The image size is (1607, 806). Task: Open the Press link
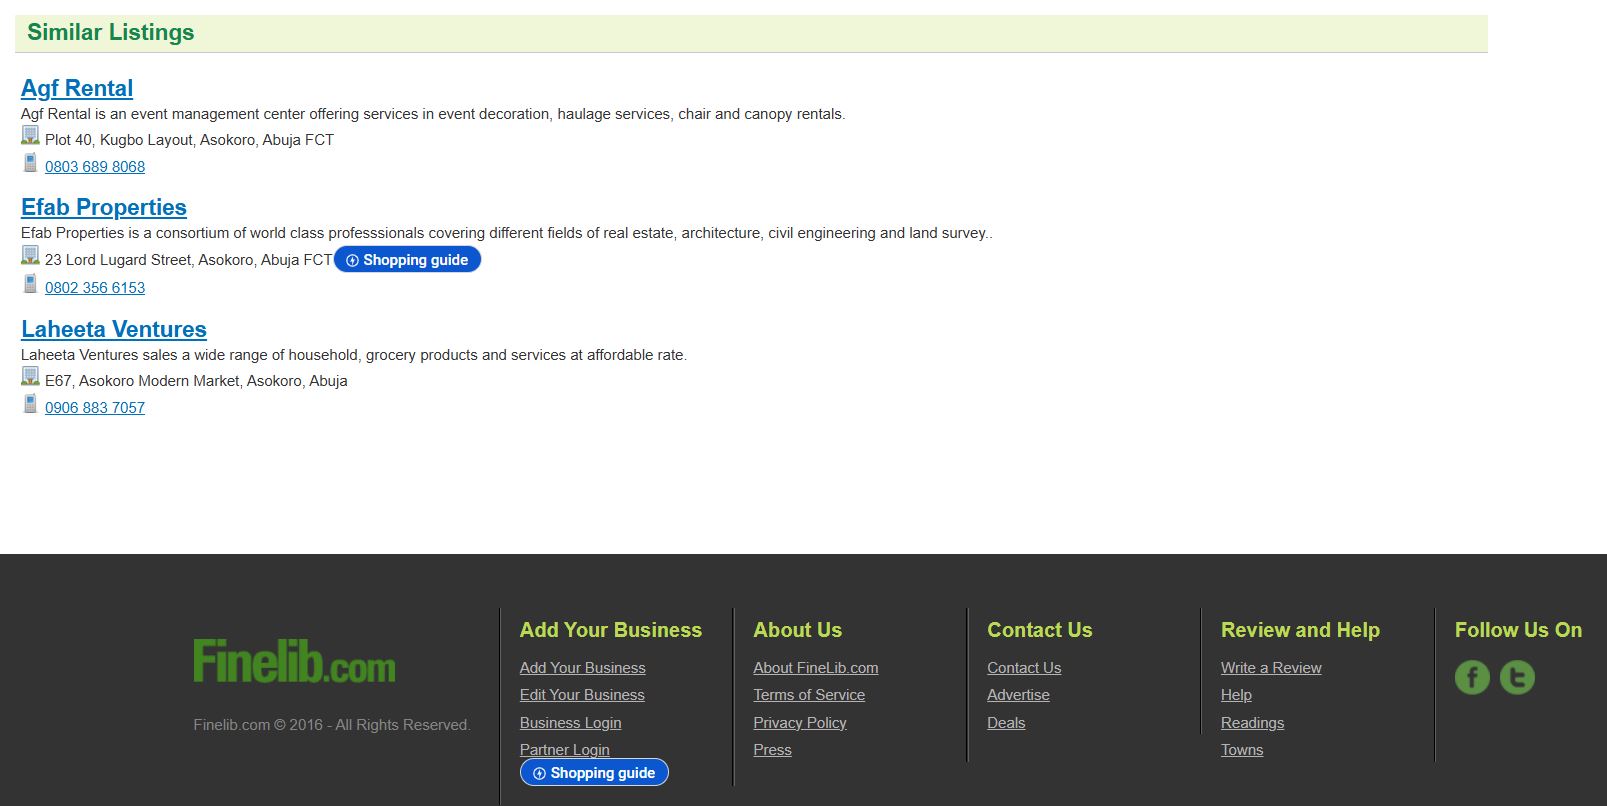tap(772, 750)
